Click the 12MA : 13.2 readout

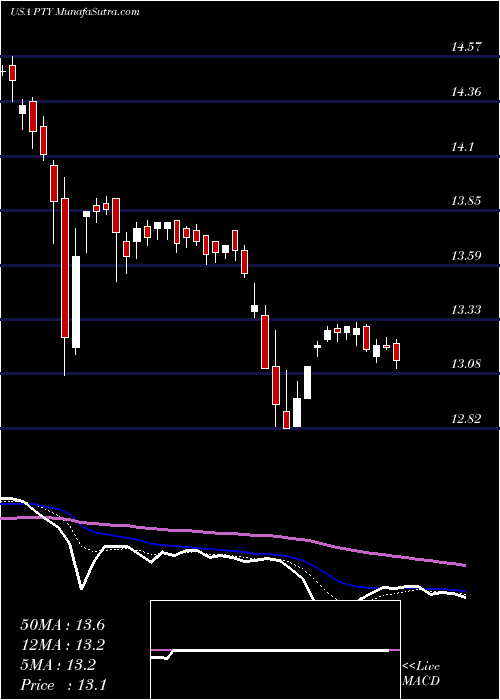point(62,645)
